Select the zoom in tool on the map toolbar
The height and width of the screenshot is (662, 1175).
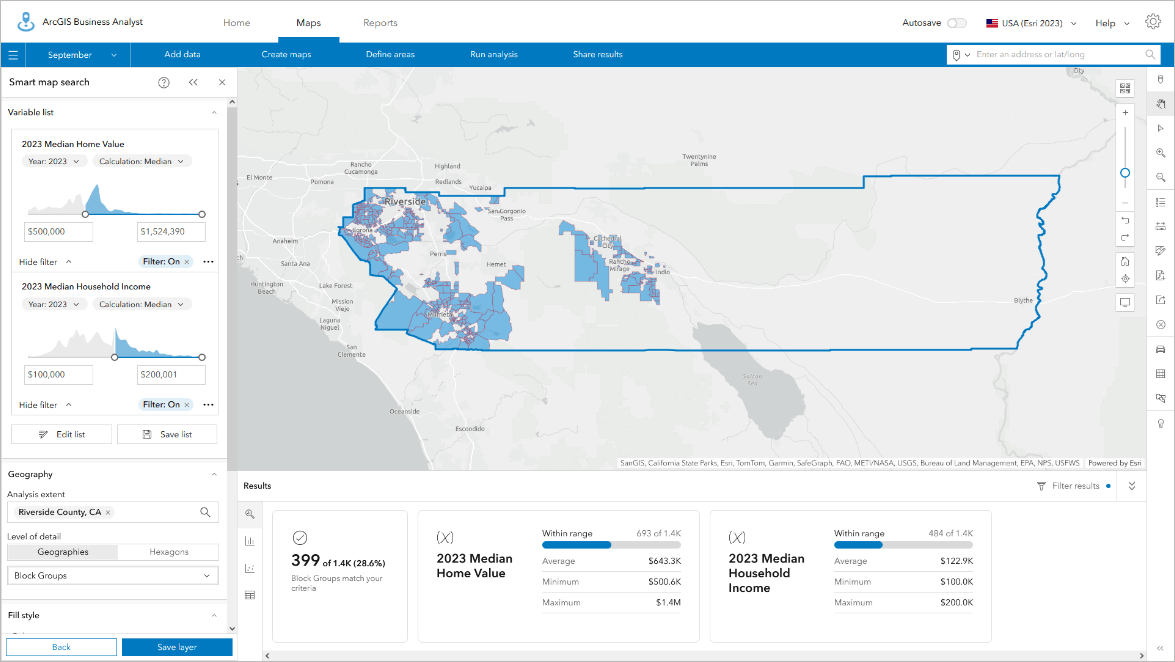[1161, 152]
